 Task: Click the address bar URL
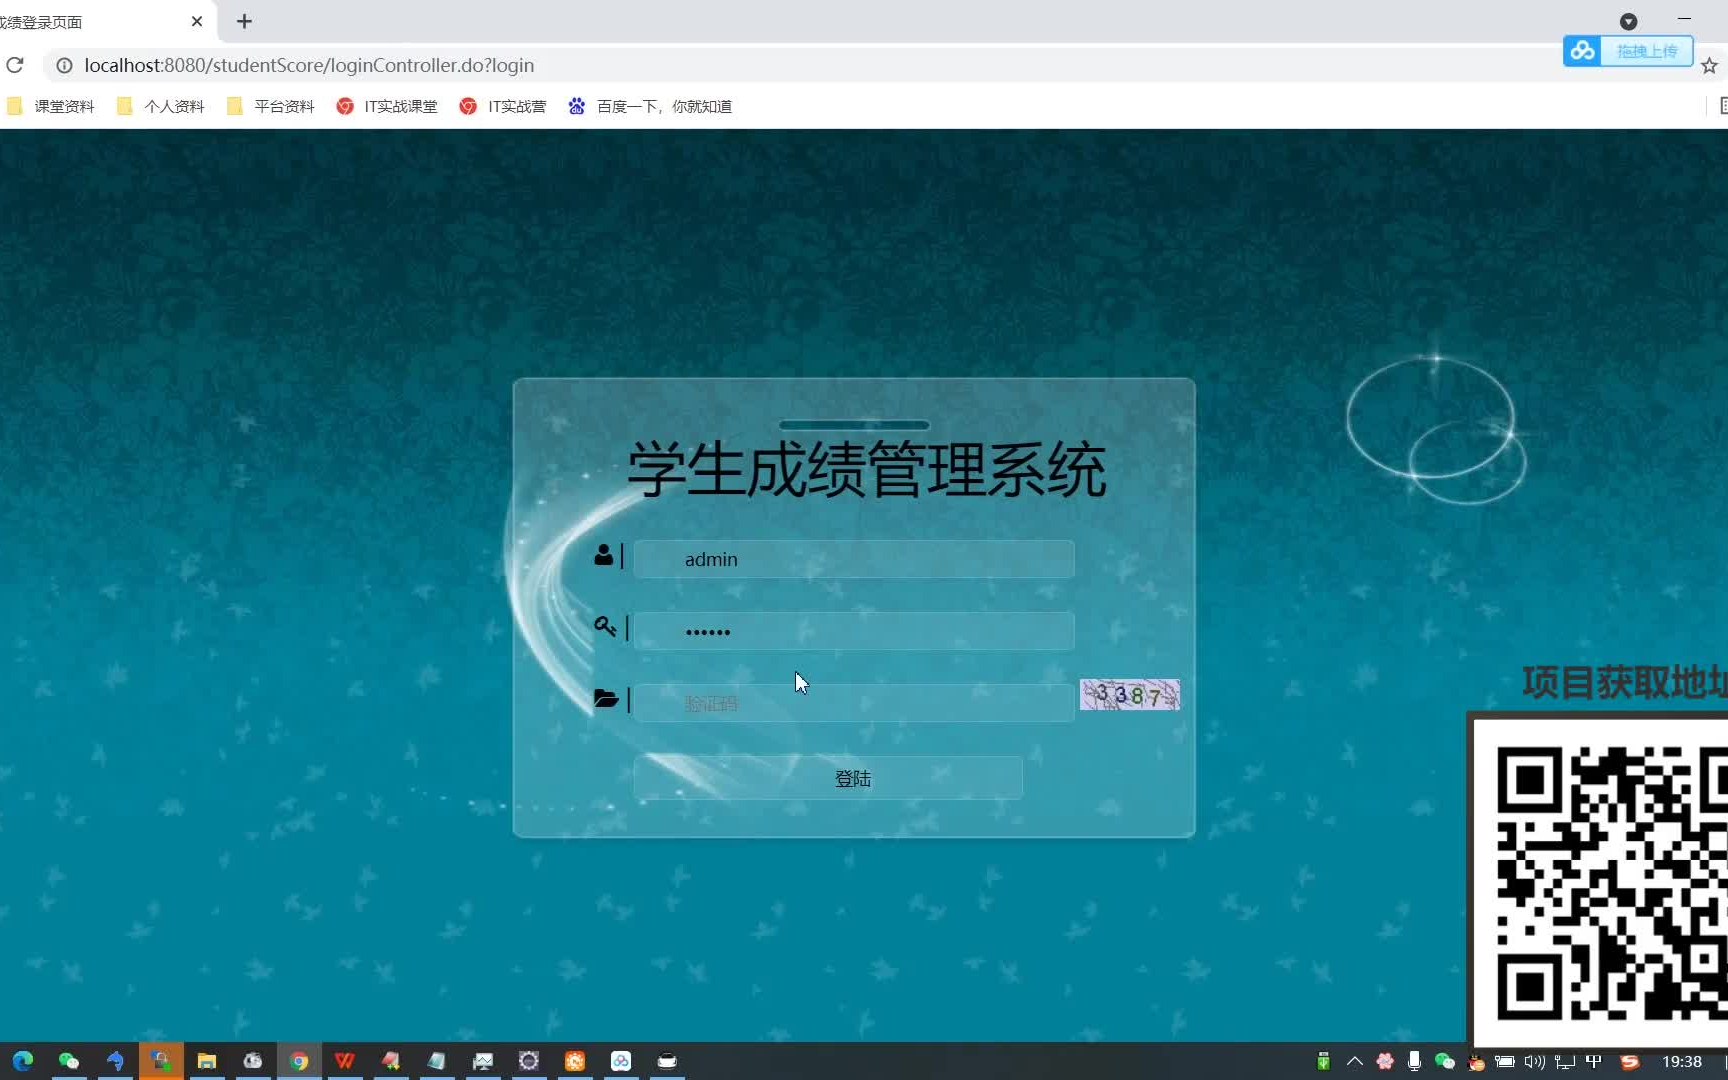tap(309, 65)
